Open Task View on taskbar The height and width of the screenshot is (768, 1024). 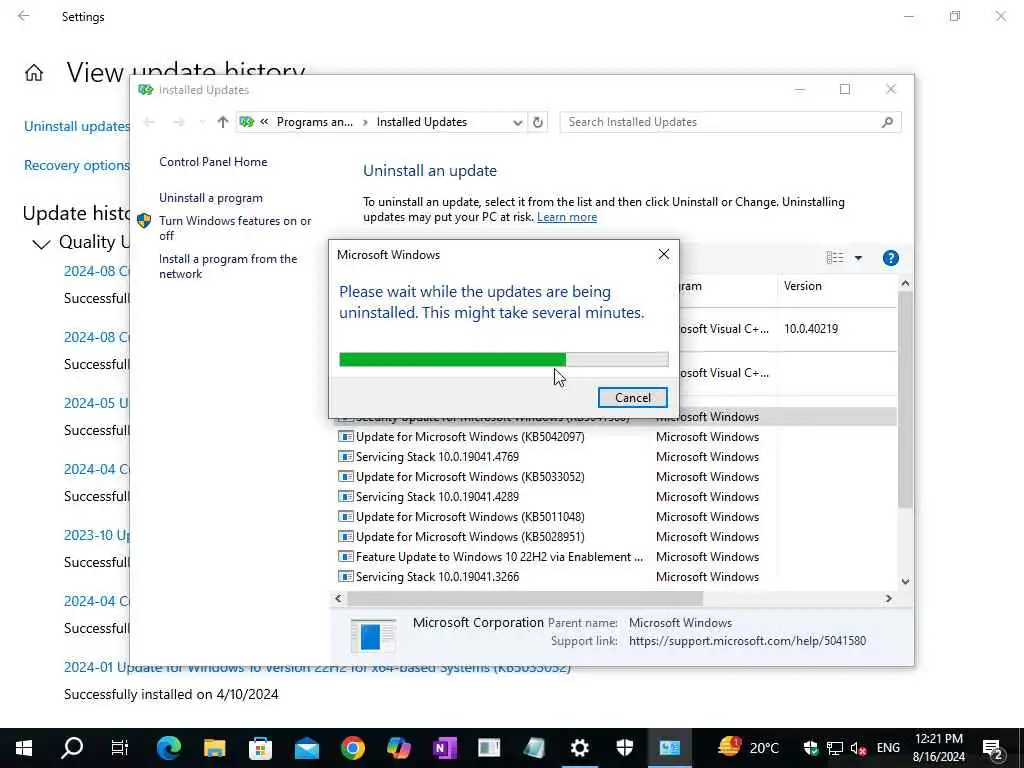(120, 748)
